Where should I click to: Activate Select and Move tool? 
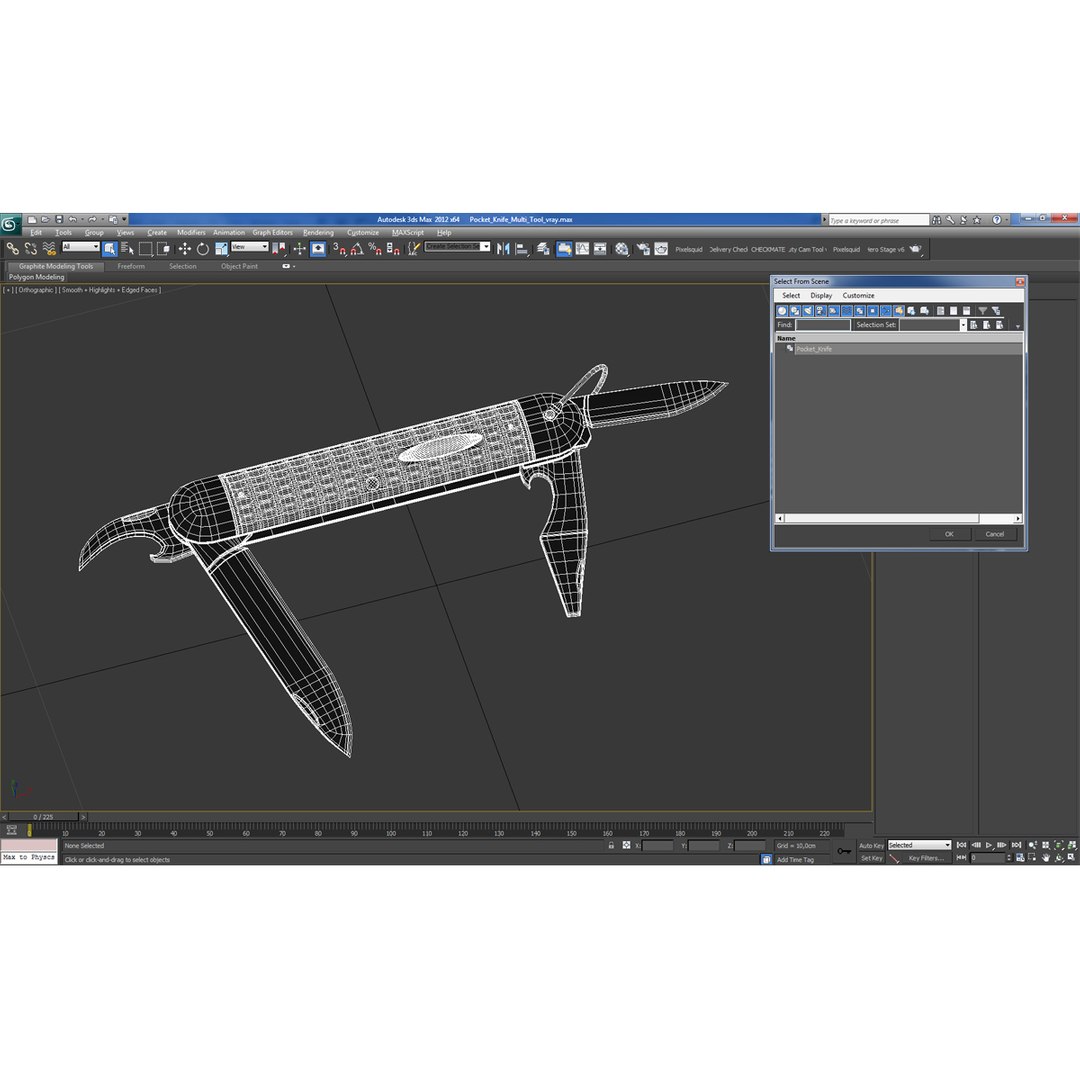point(185,249)
